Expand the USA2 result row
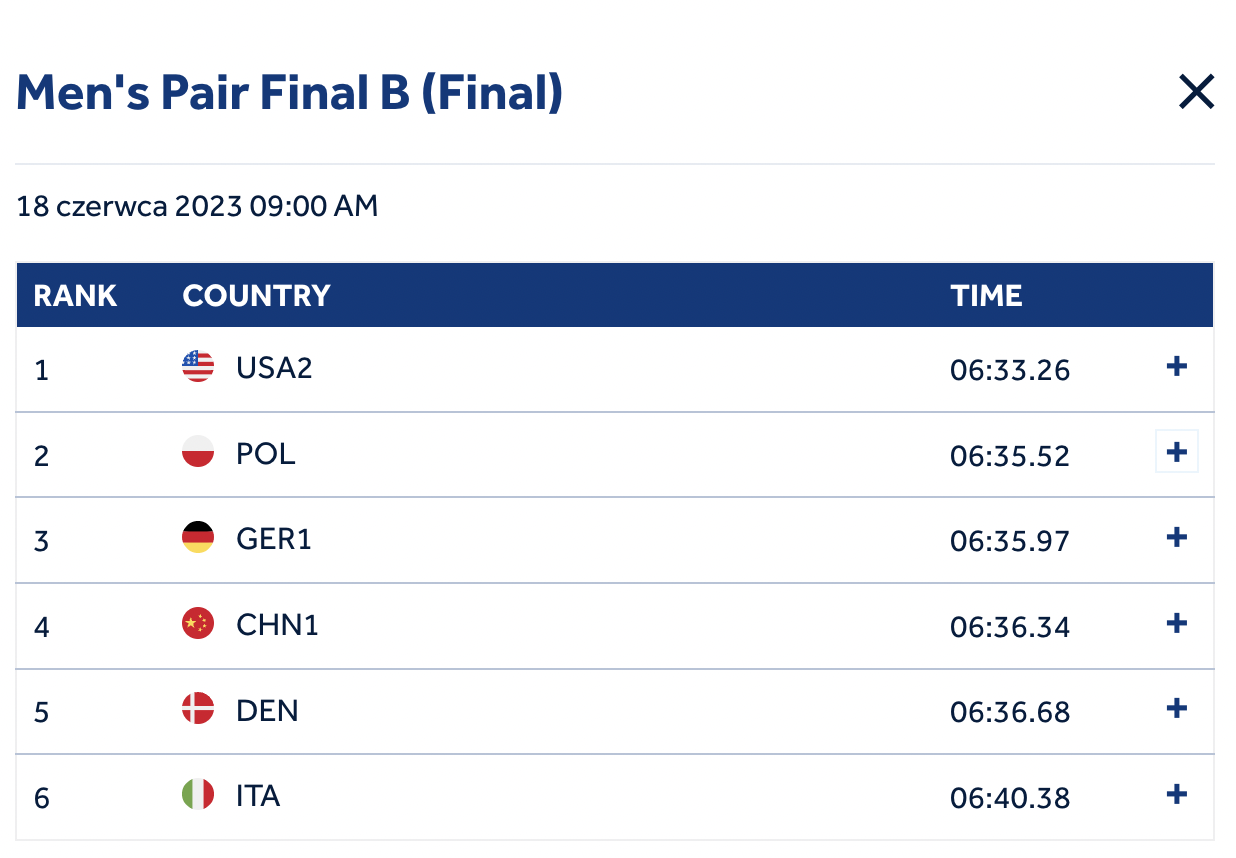 [x=1177, y=367]
